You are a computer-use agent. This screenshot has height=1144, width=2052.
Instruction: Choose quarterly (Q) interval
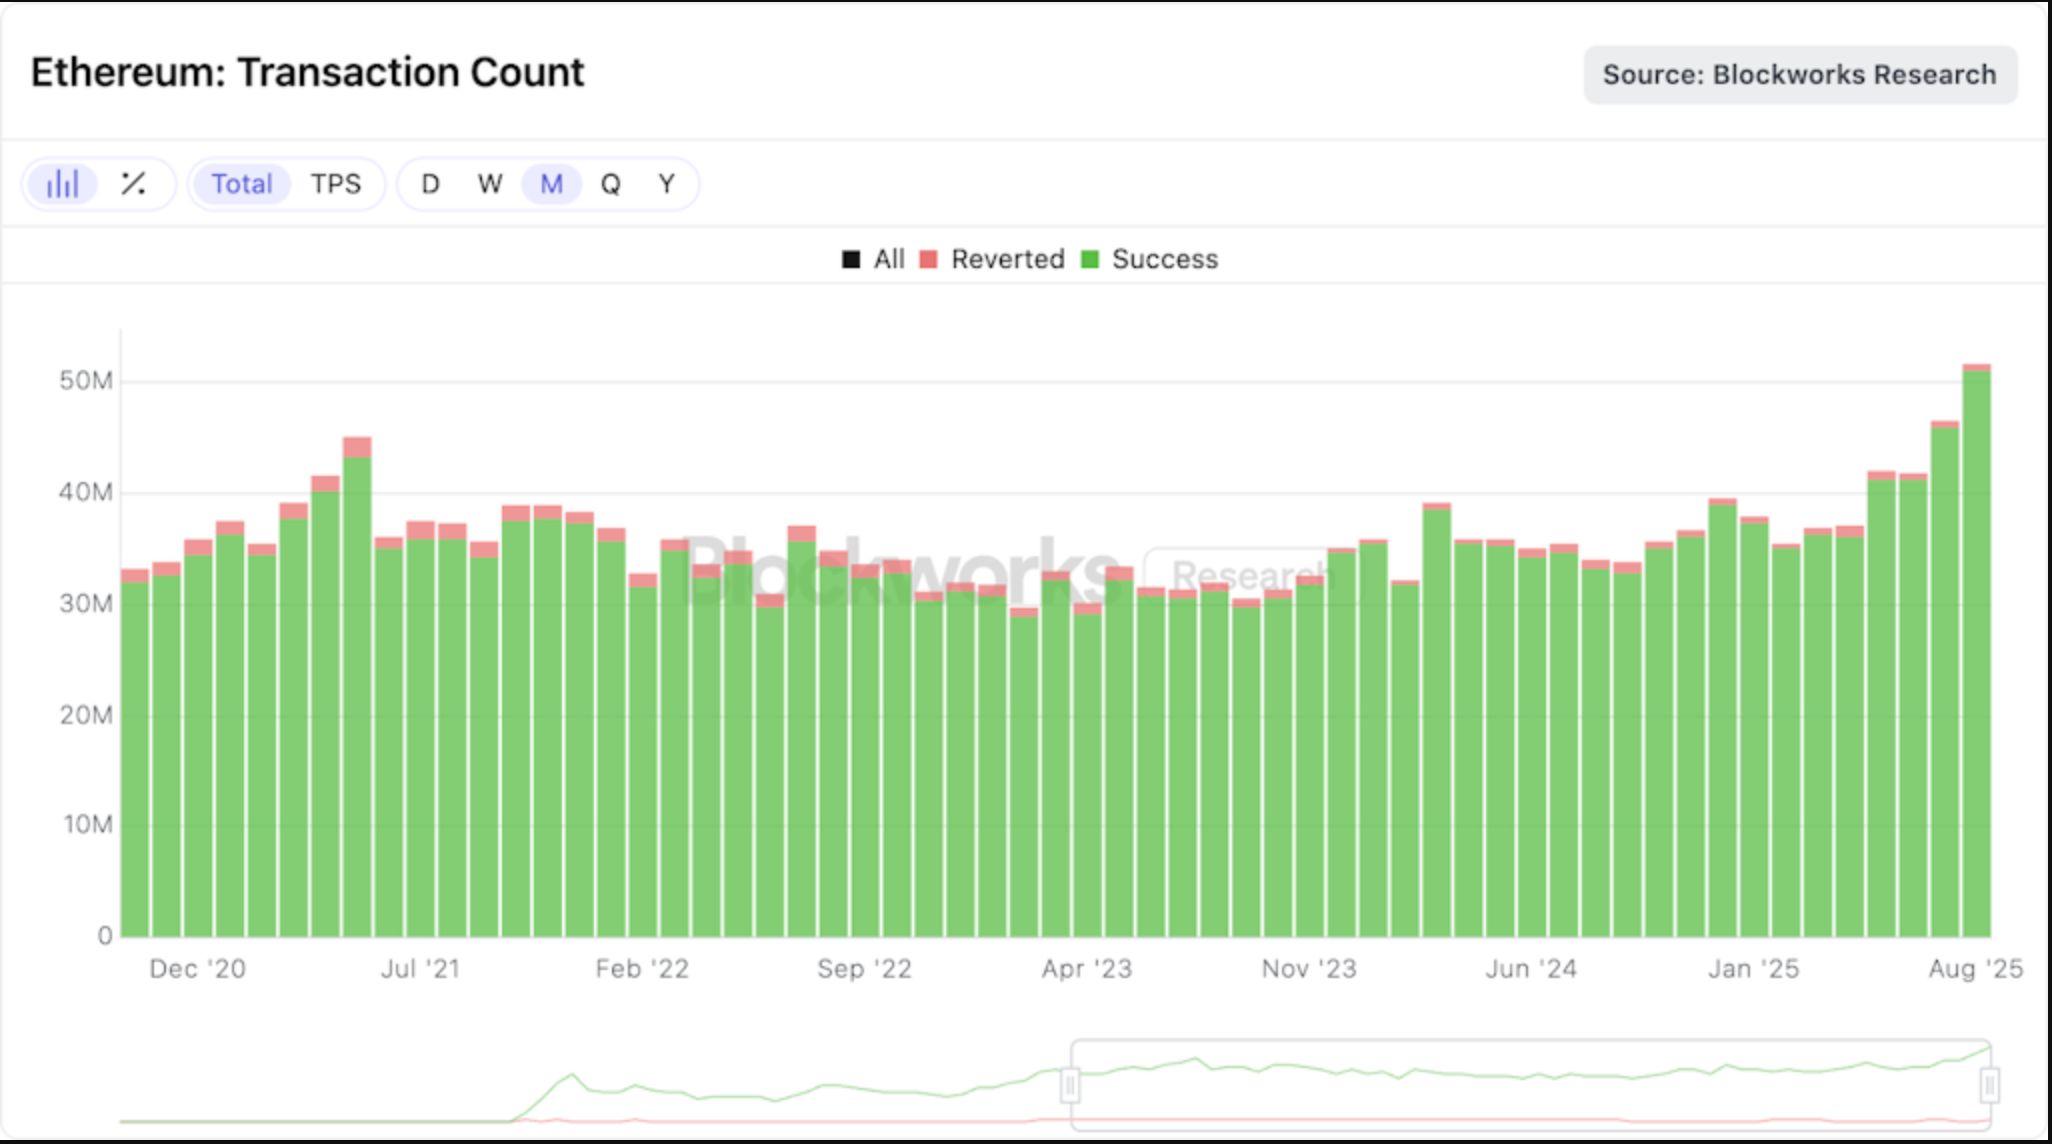(610, 184)
